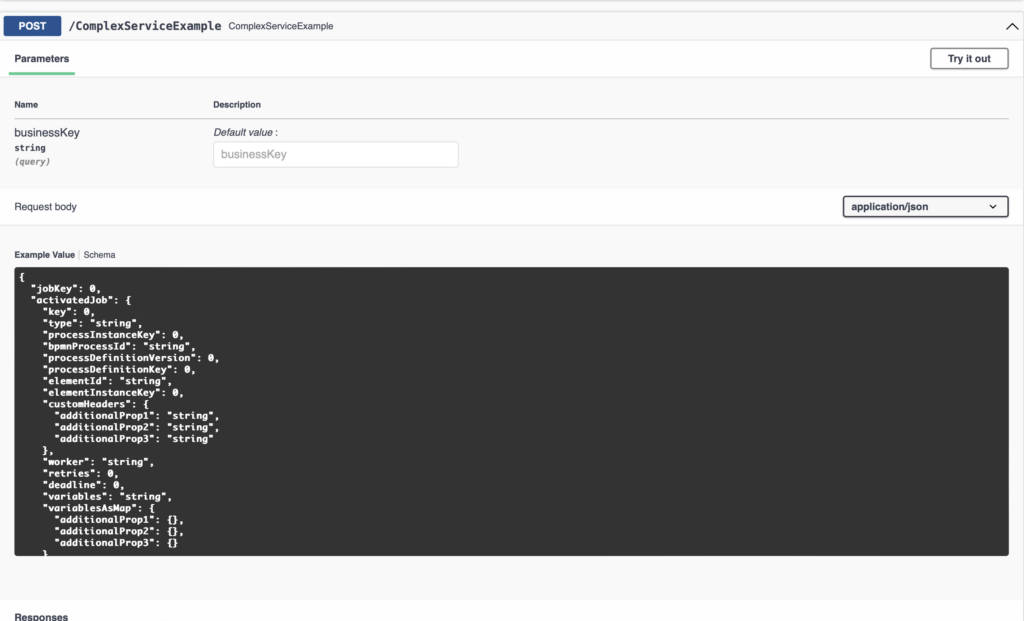The height and width of the screenshot is (621, 1024).
Task: Click the Description column header
Action: (x=237, y=104)
